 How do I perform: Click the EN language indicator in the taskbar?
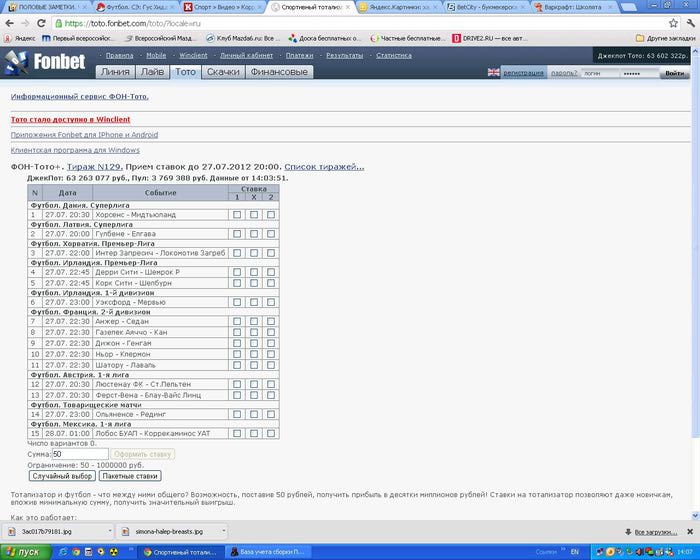click(575, 552)
